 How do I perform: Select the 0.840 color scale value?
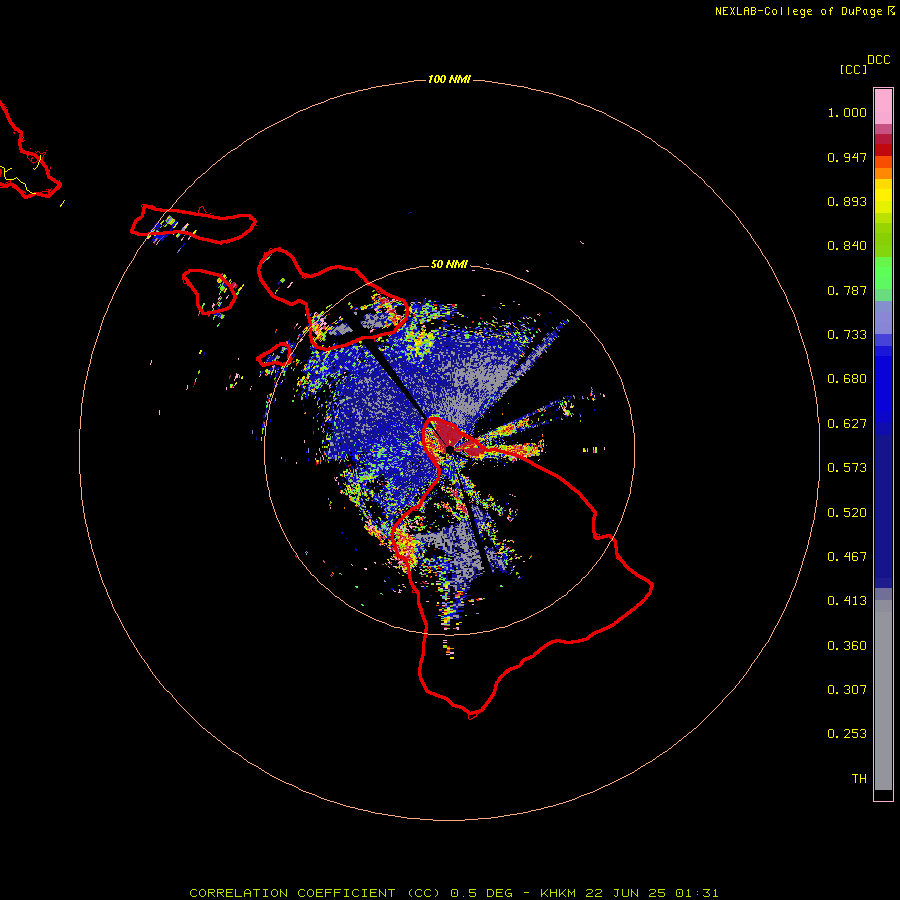pos(847,246)
